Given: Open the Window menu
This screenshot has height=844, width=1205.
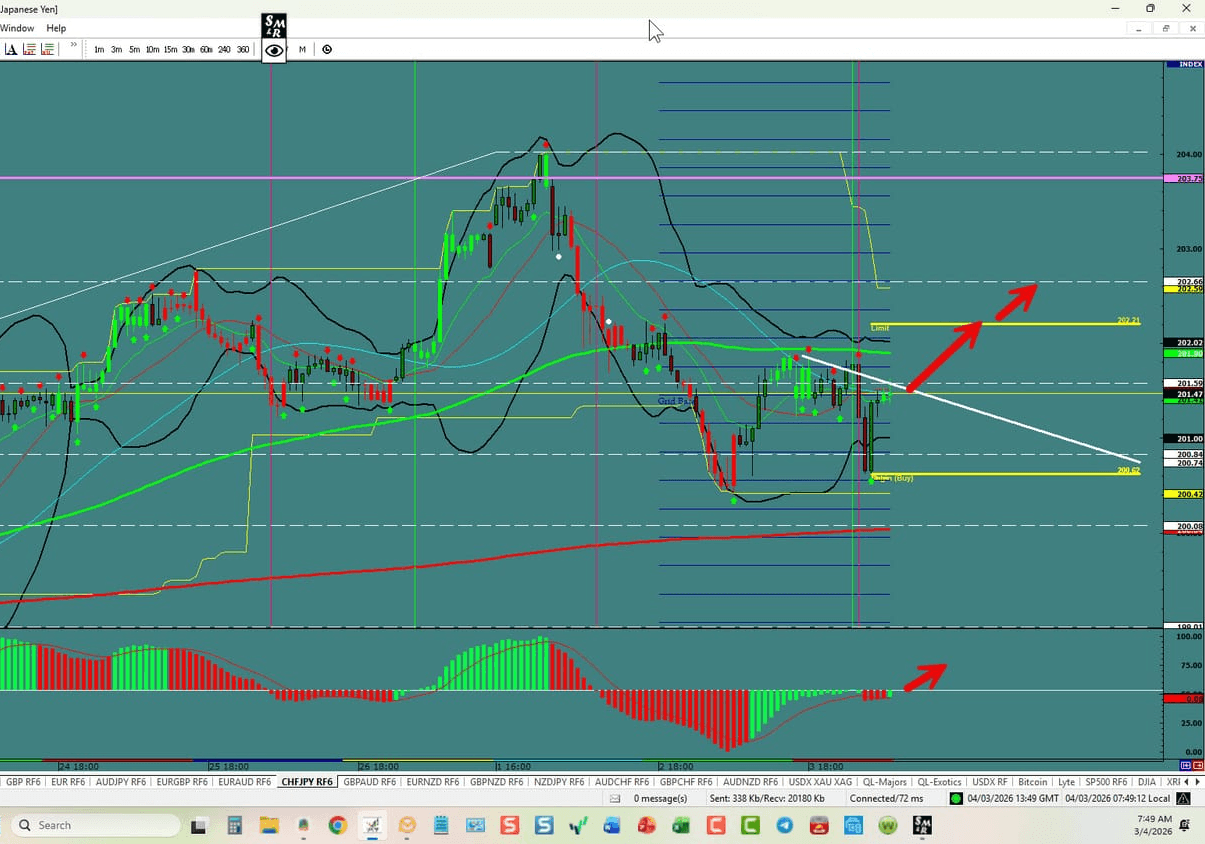Looking at the screenshot, I should (x=17, y=28).
